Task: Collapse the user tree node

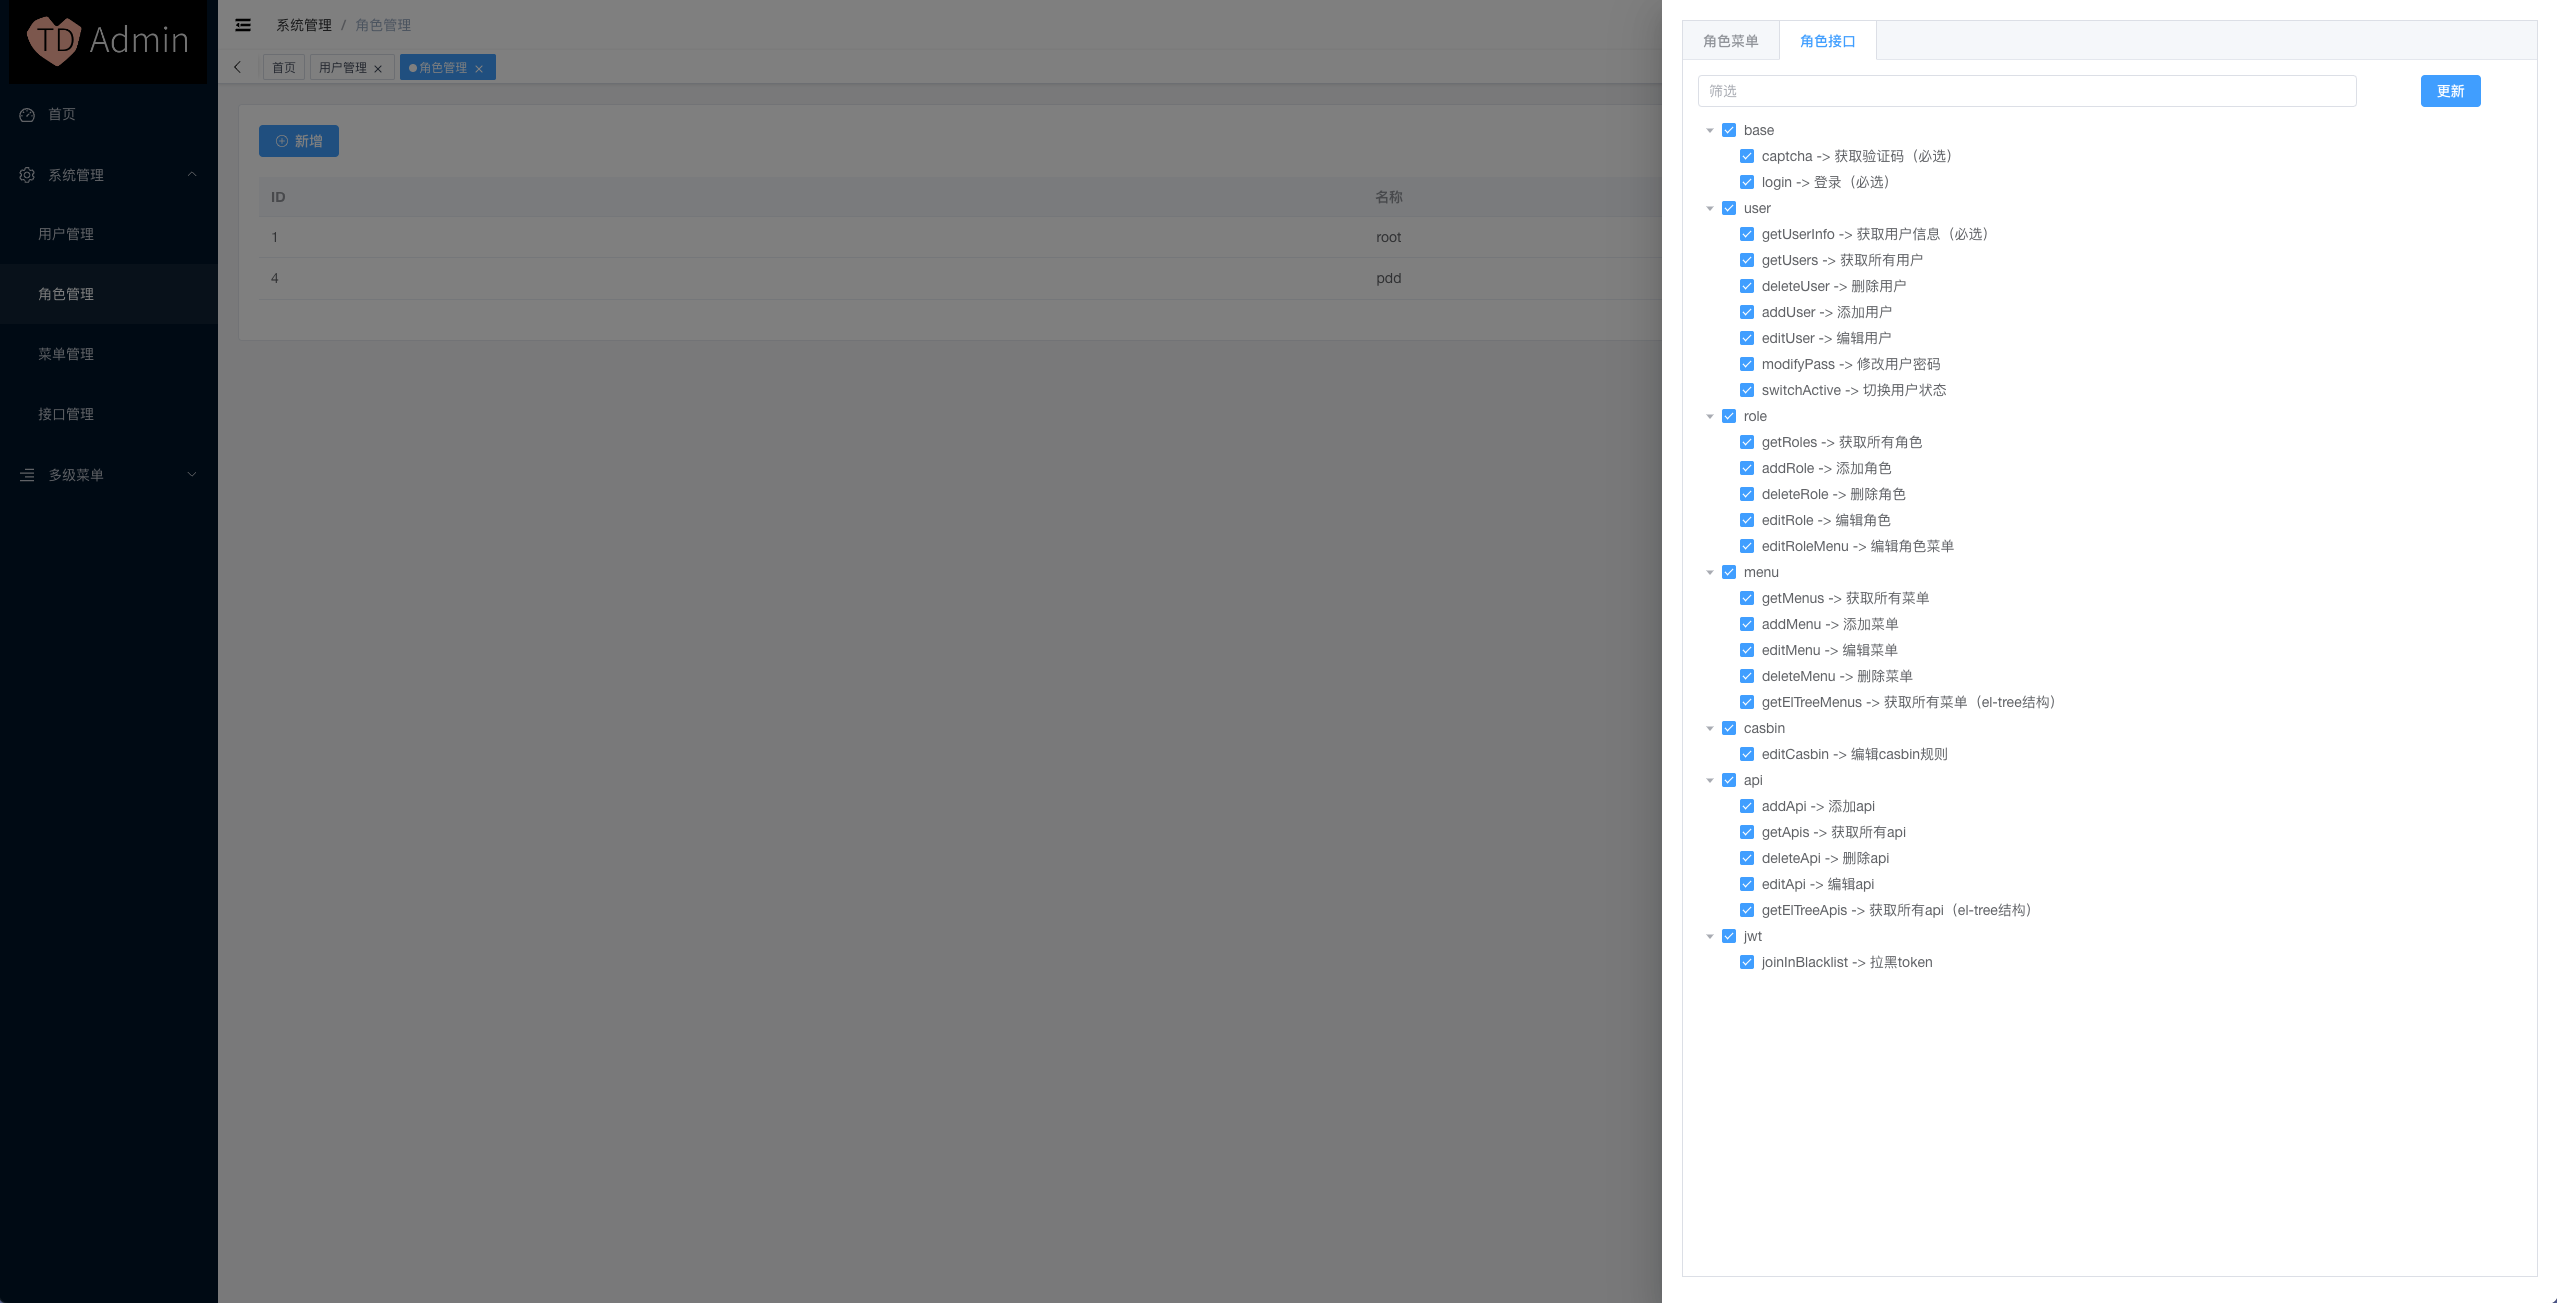Action: pos(1710,208)
